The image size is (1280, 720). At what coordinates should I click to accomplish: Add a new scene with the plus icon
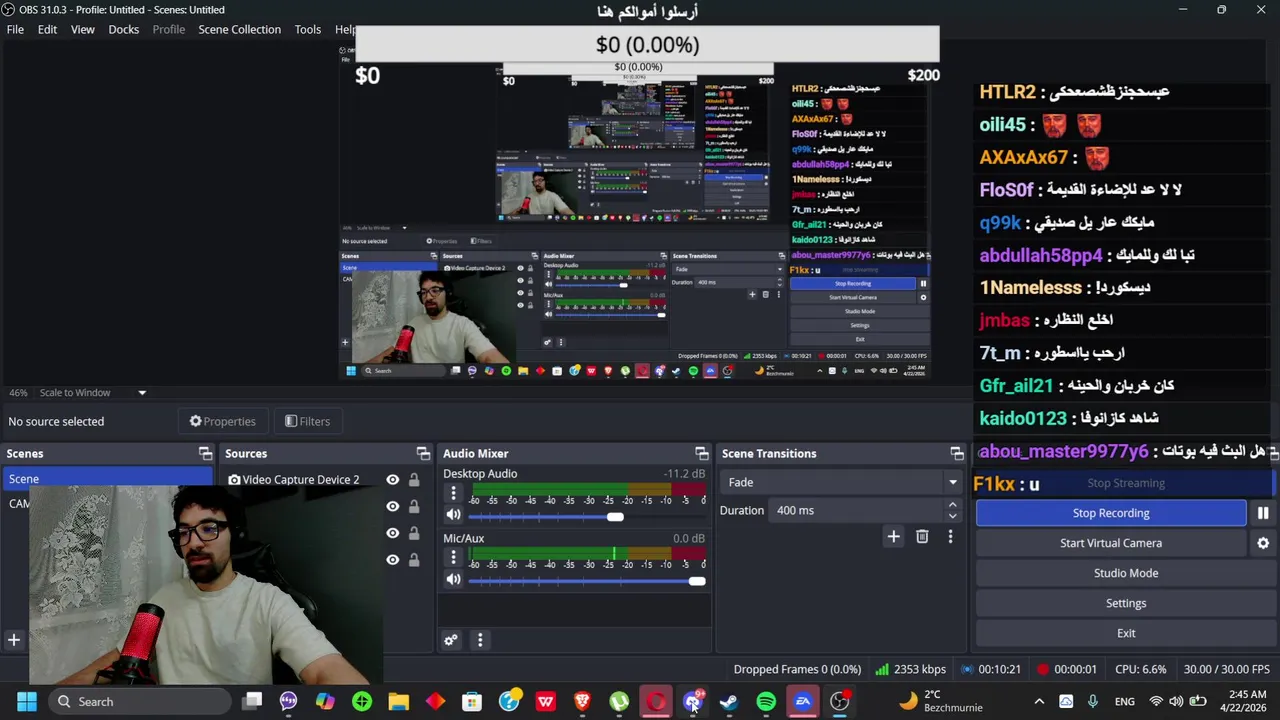click(14, 640)
